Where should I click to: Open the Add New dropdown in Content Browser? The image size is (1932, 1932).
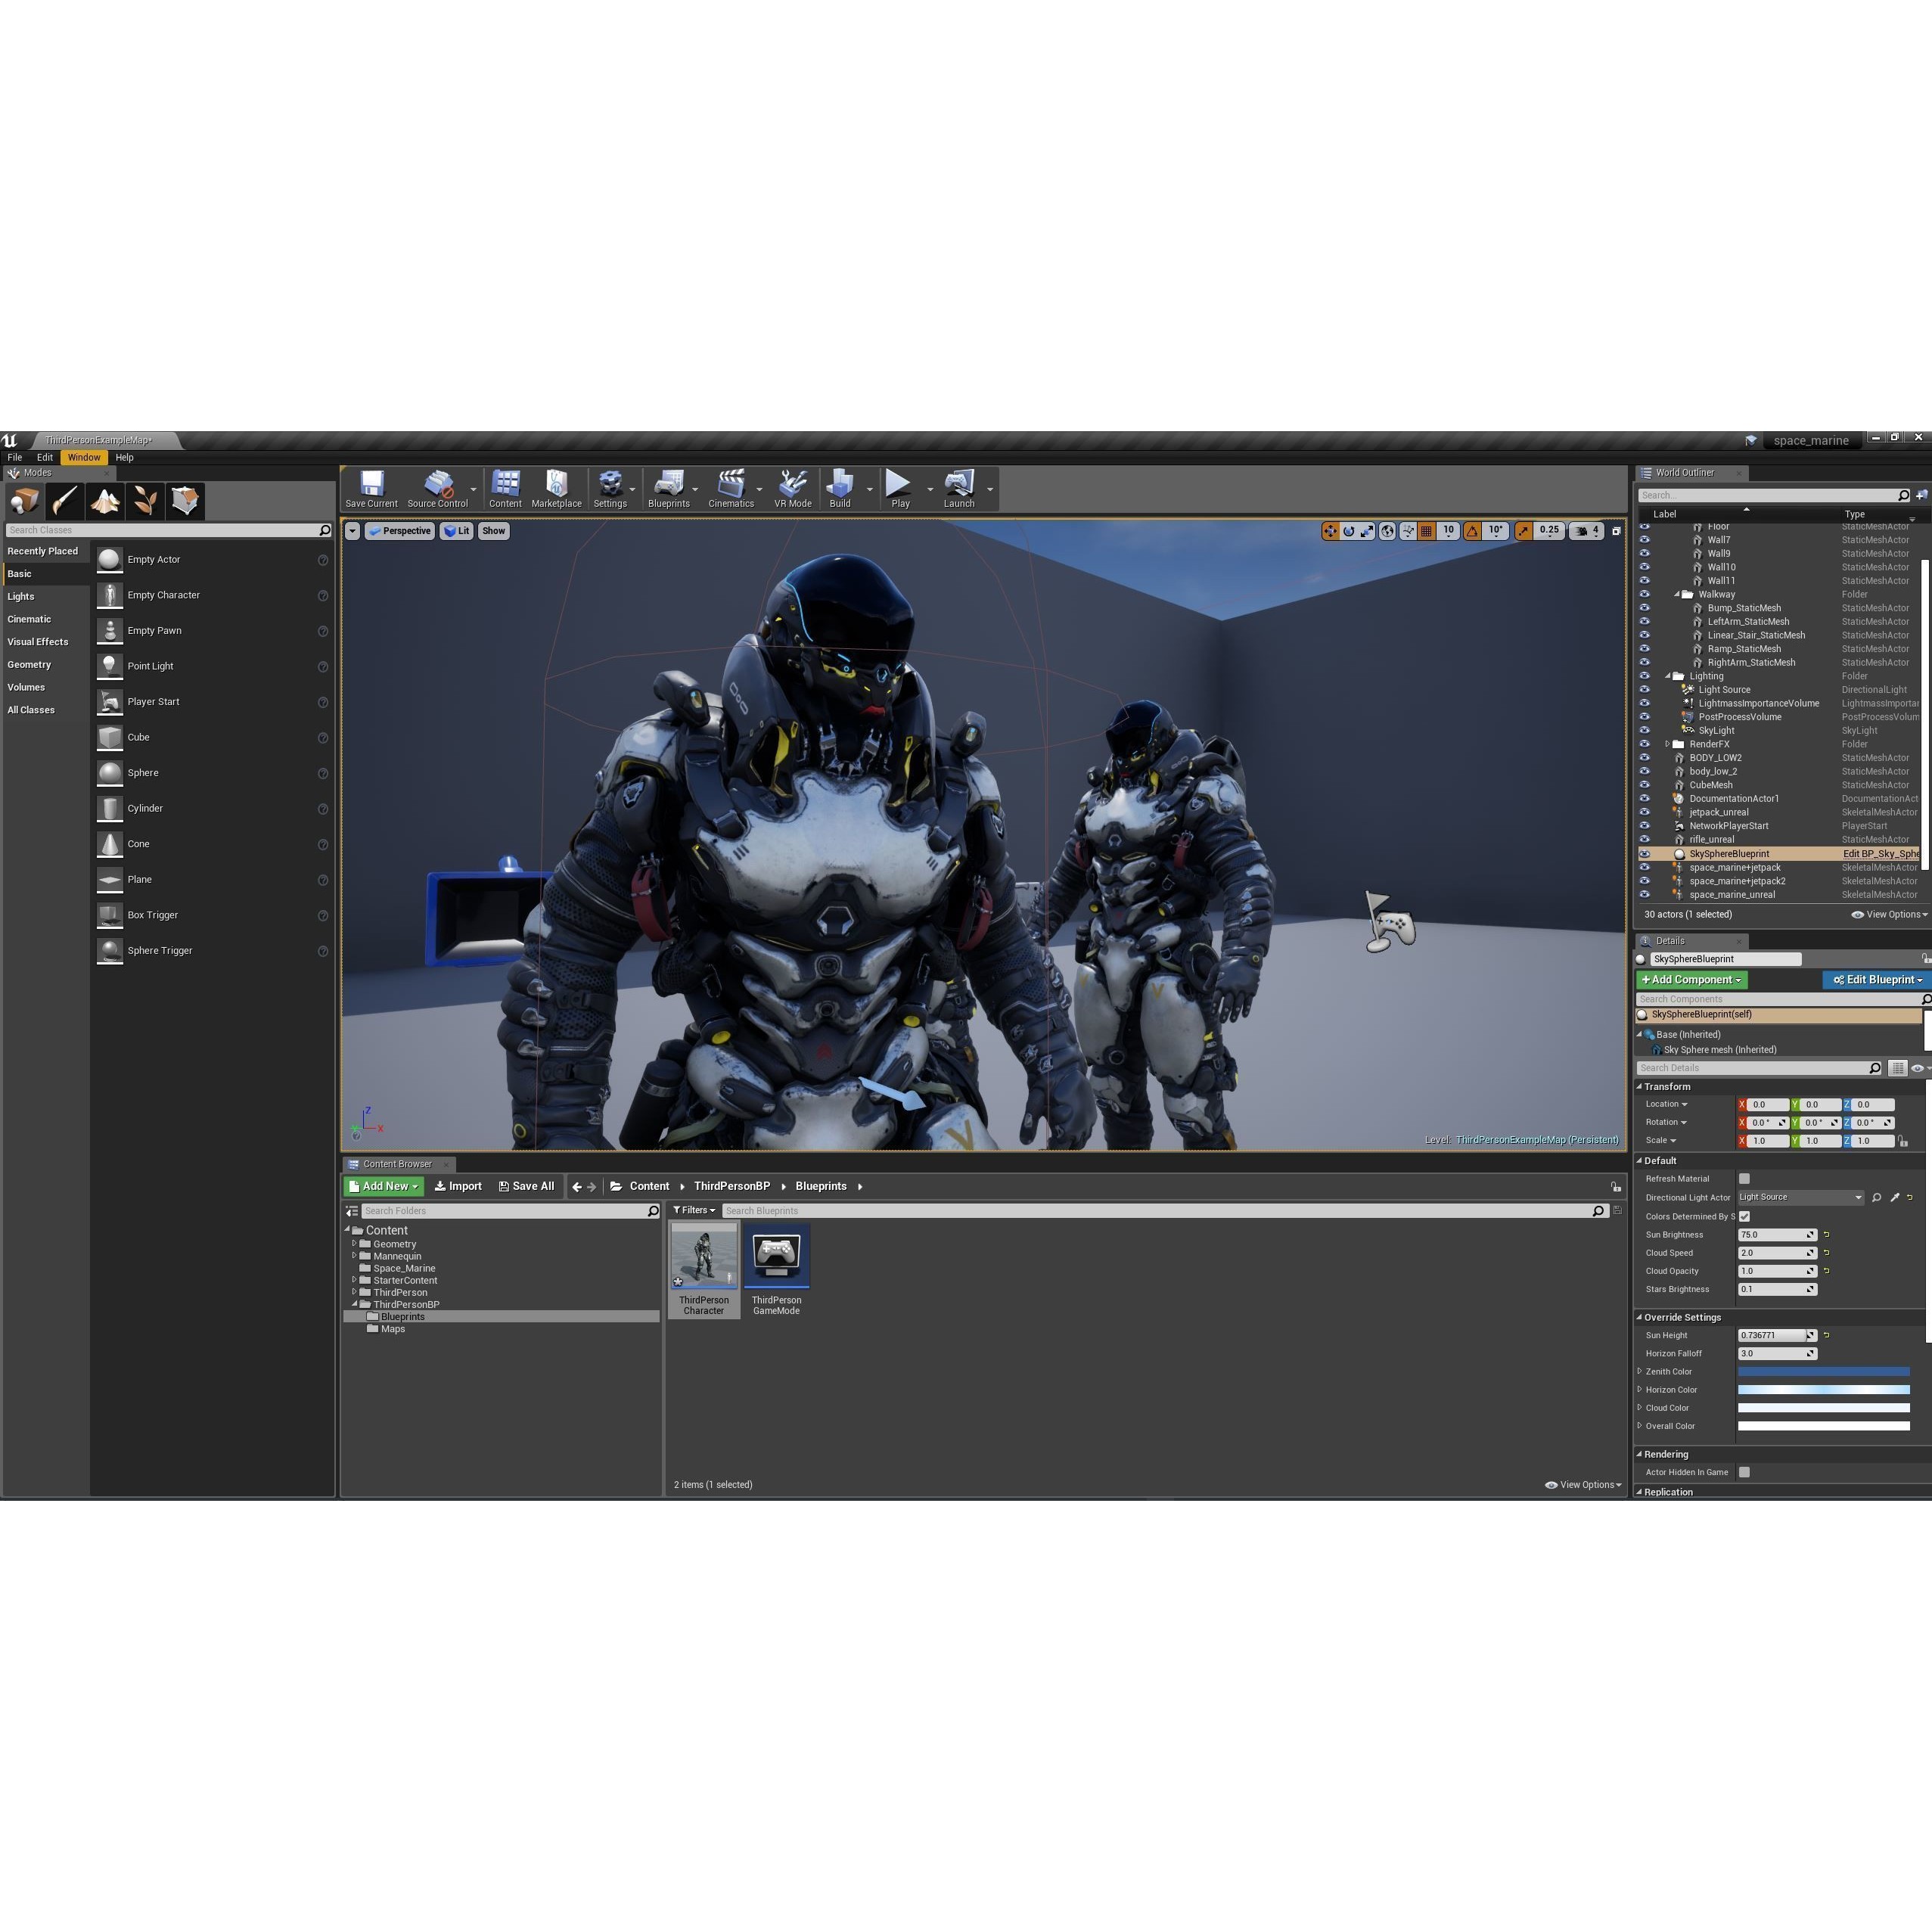[382, 1186]
